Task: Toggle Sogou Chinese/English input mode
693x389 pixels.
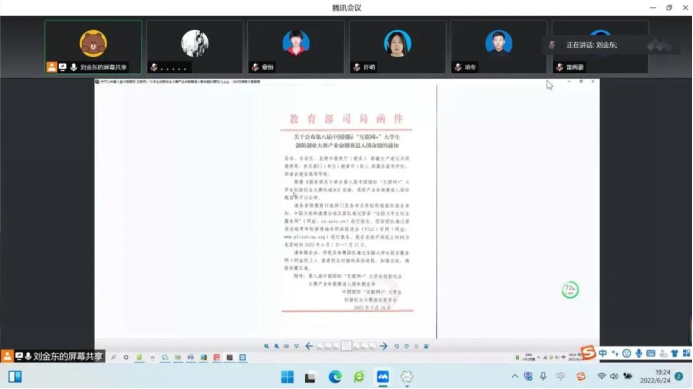Action: click(603, 353)
